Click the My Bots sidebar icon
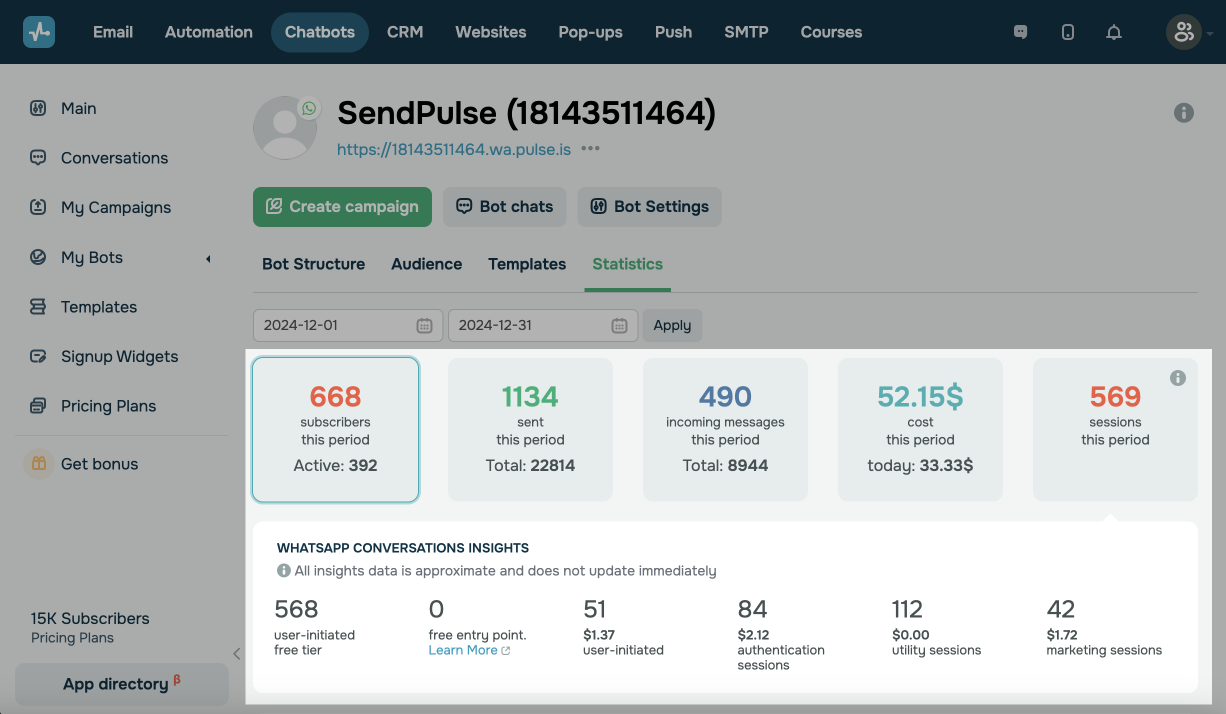 coord(38,257)
